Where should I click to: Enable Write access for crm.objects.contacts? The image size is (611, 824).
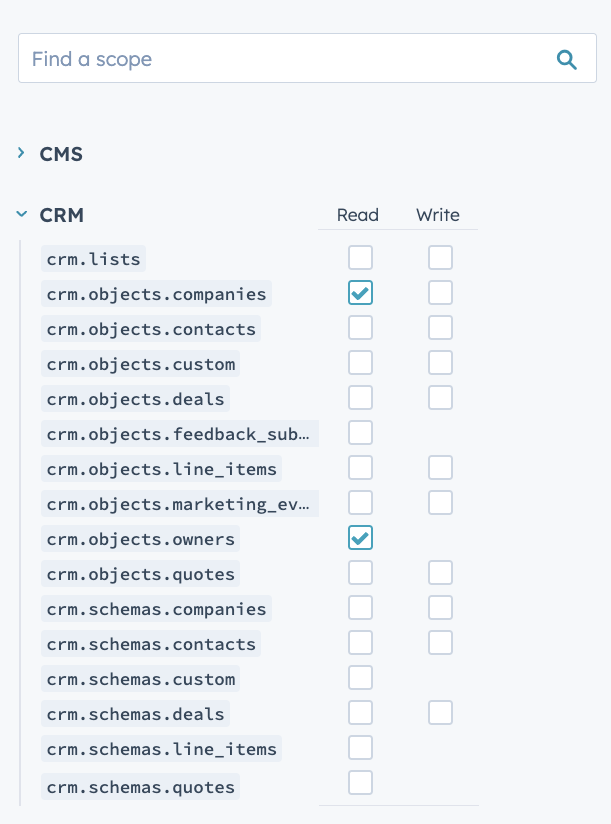pyautogui.click(x=440, y=327)
